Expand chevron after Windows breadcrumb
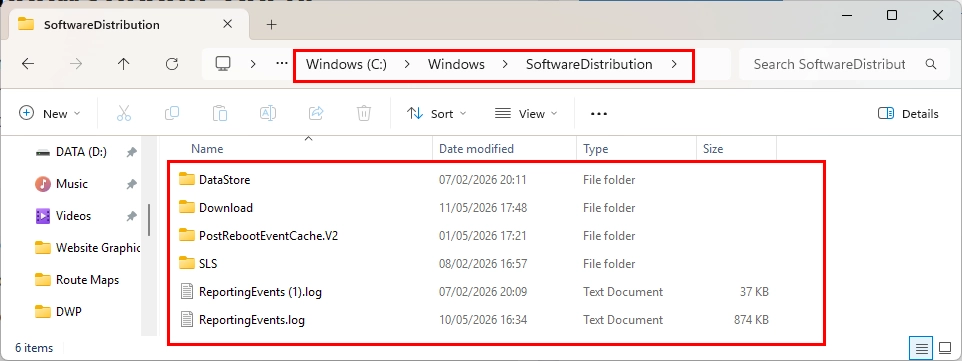Viewport: 962px width, 361px height. pyautogui.click(x=505, y=64)
